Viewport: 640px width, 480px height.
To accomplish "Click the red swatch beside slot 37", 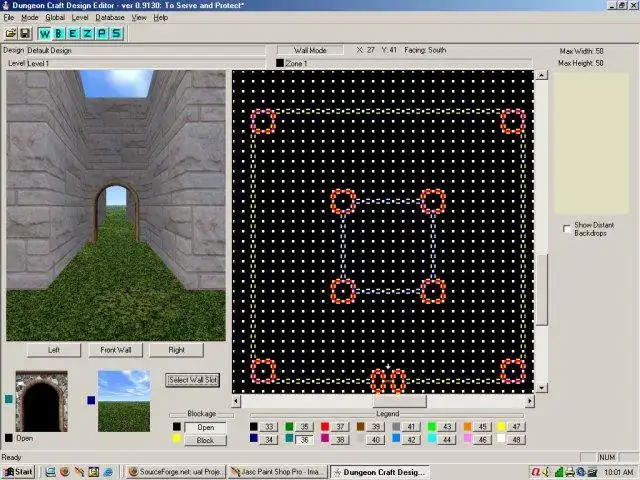I will click(x=325, y=427).
